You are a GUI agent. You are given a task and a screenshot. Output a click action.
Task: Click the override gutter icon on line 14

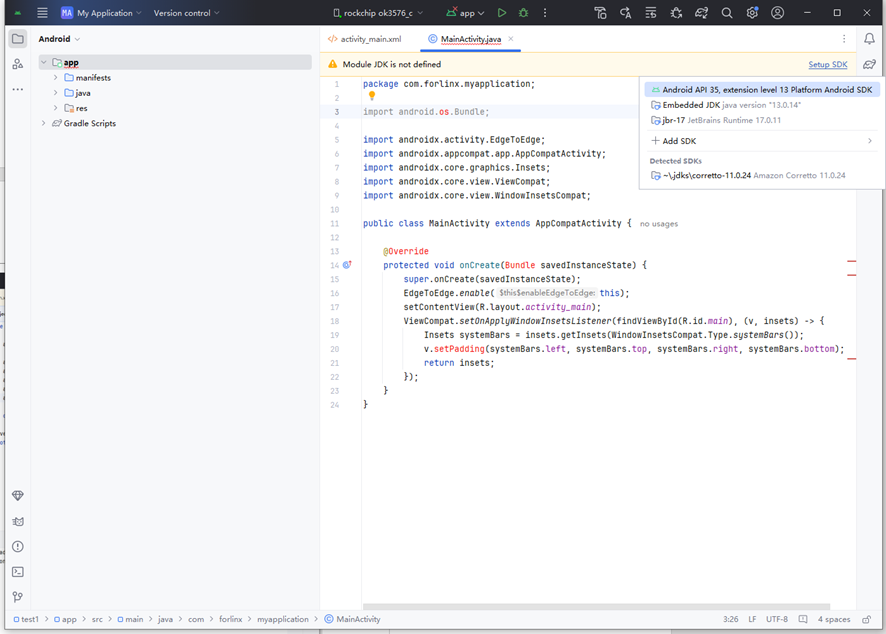(x=347, y=264)
